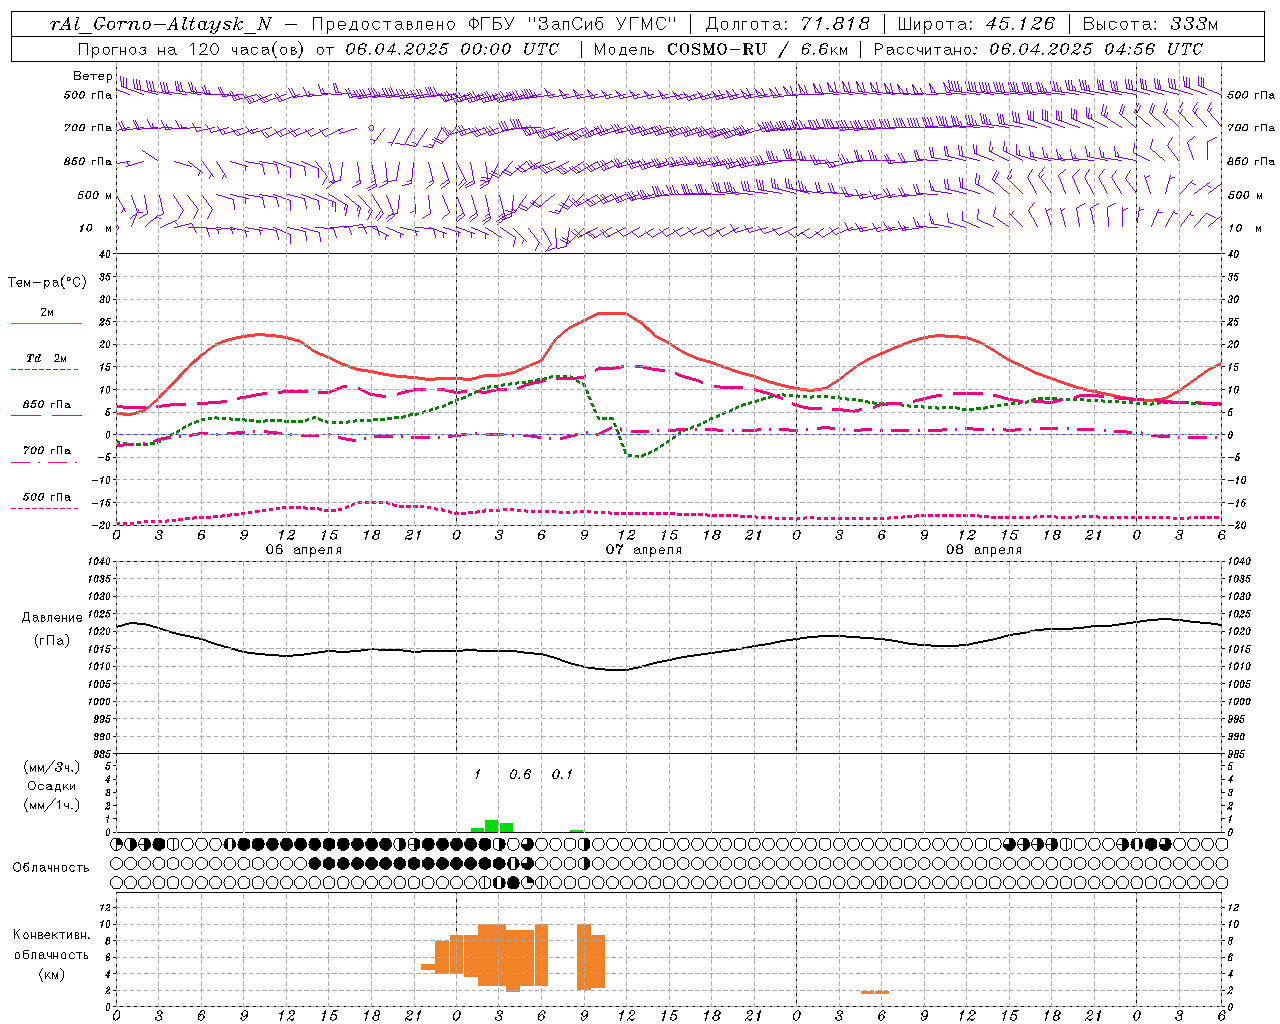Click the Конвективн. облачность label
1280x1024 pixels.
tap(51, 945)
